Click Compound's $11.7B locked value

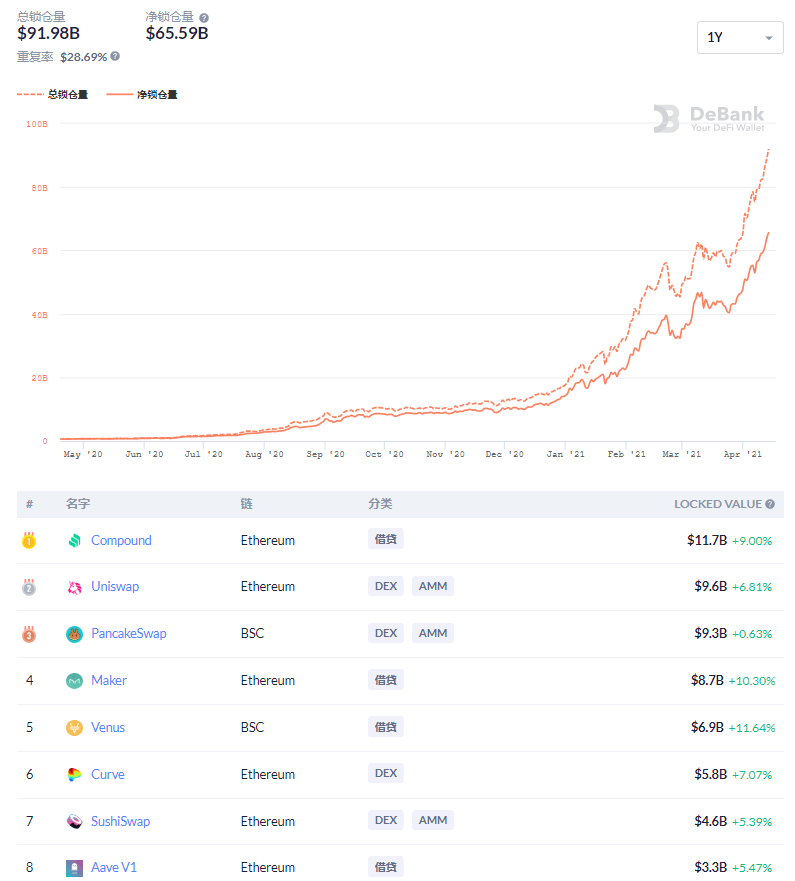click(707, 541)
